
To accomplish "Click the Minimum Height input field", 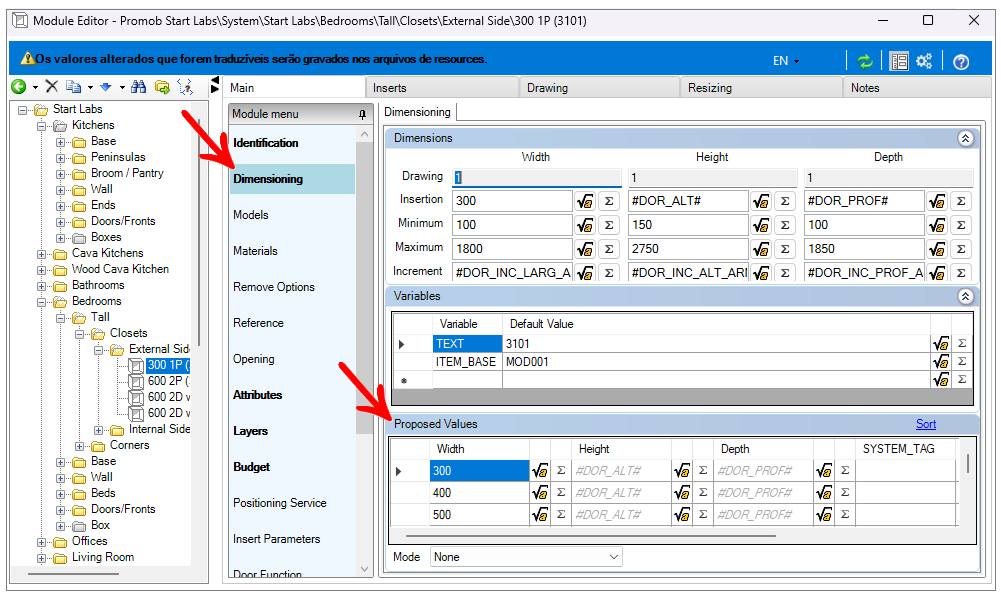I will 688,225.
